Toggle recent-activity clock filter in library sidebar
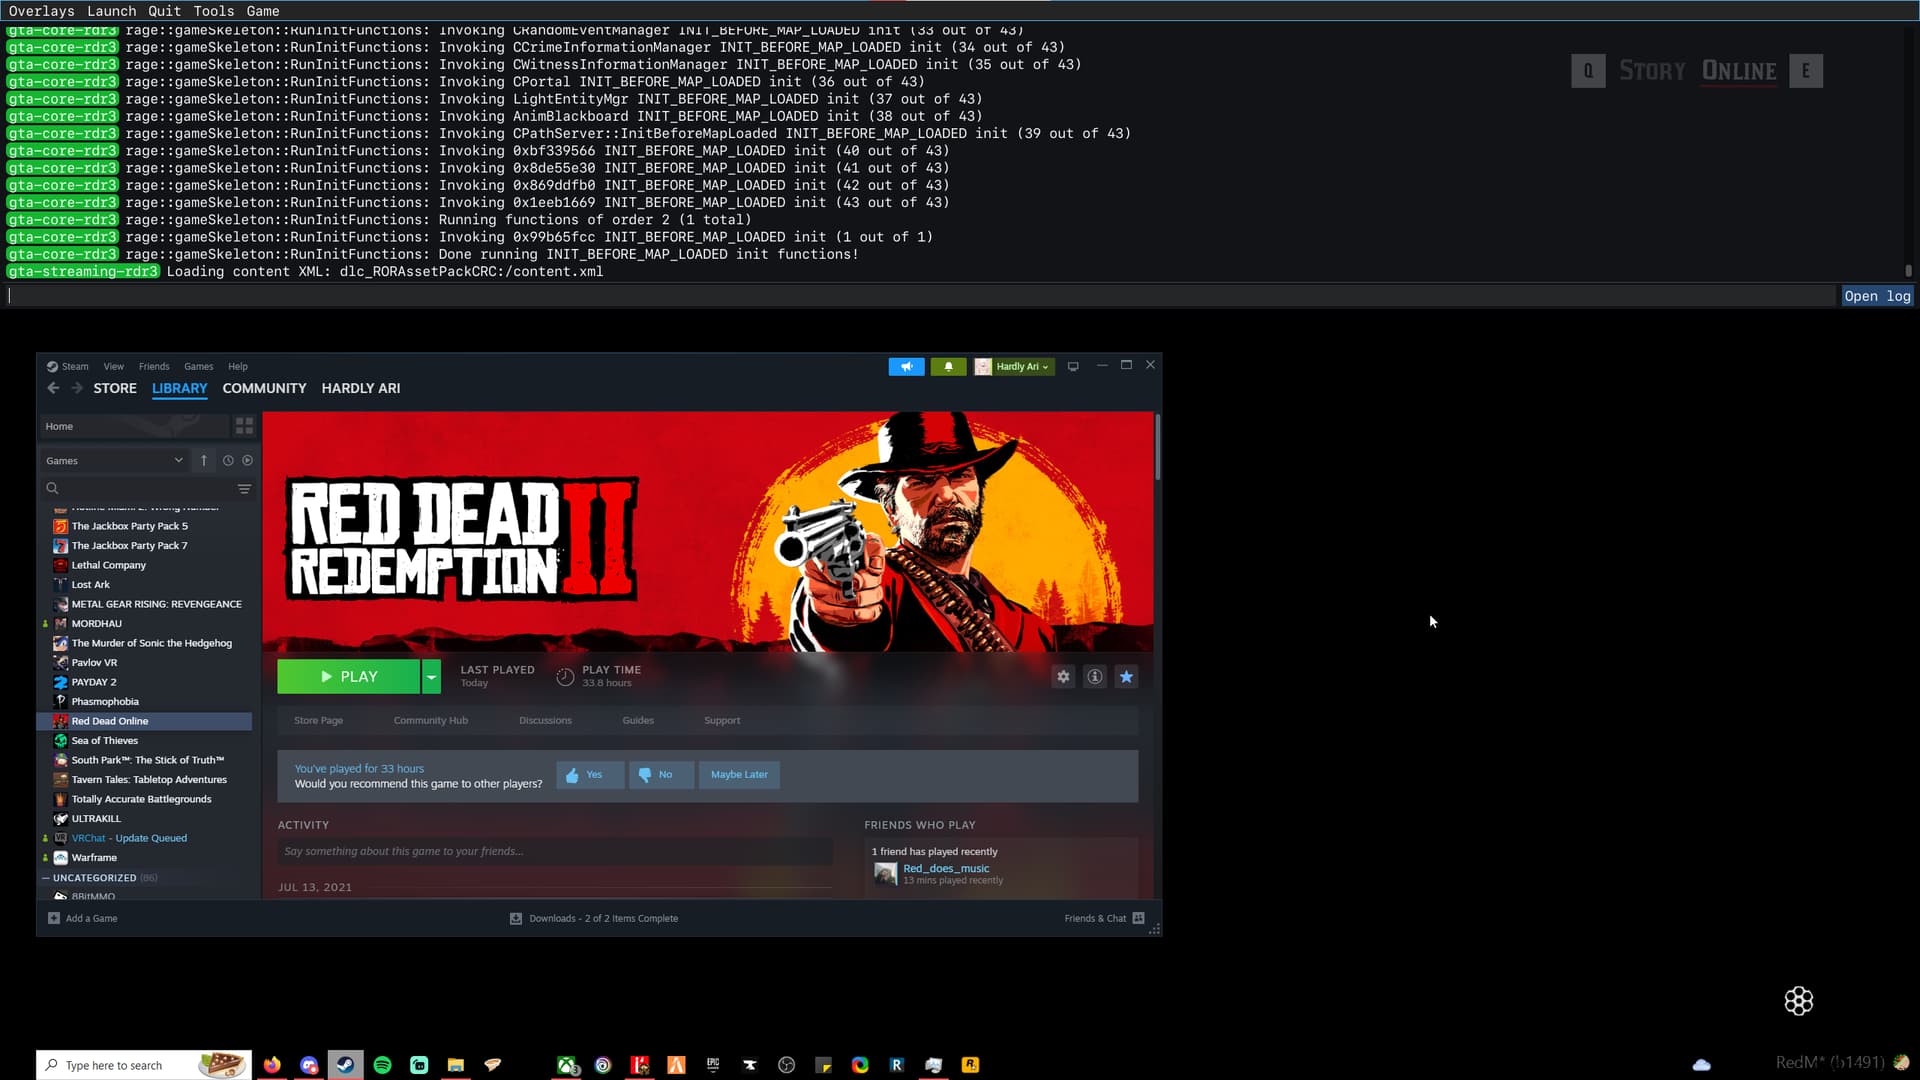This screenshot has height=1080, width=1920. (x=228, y=460)
